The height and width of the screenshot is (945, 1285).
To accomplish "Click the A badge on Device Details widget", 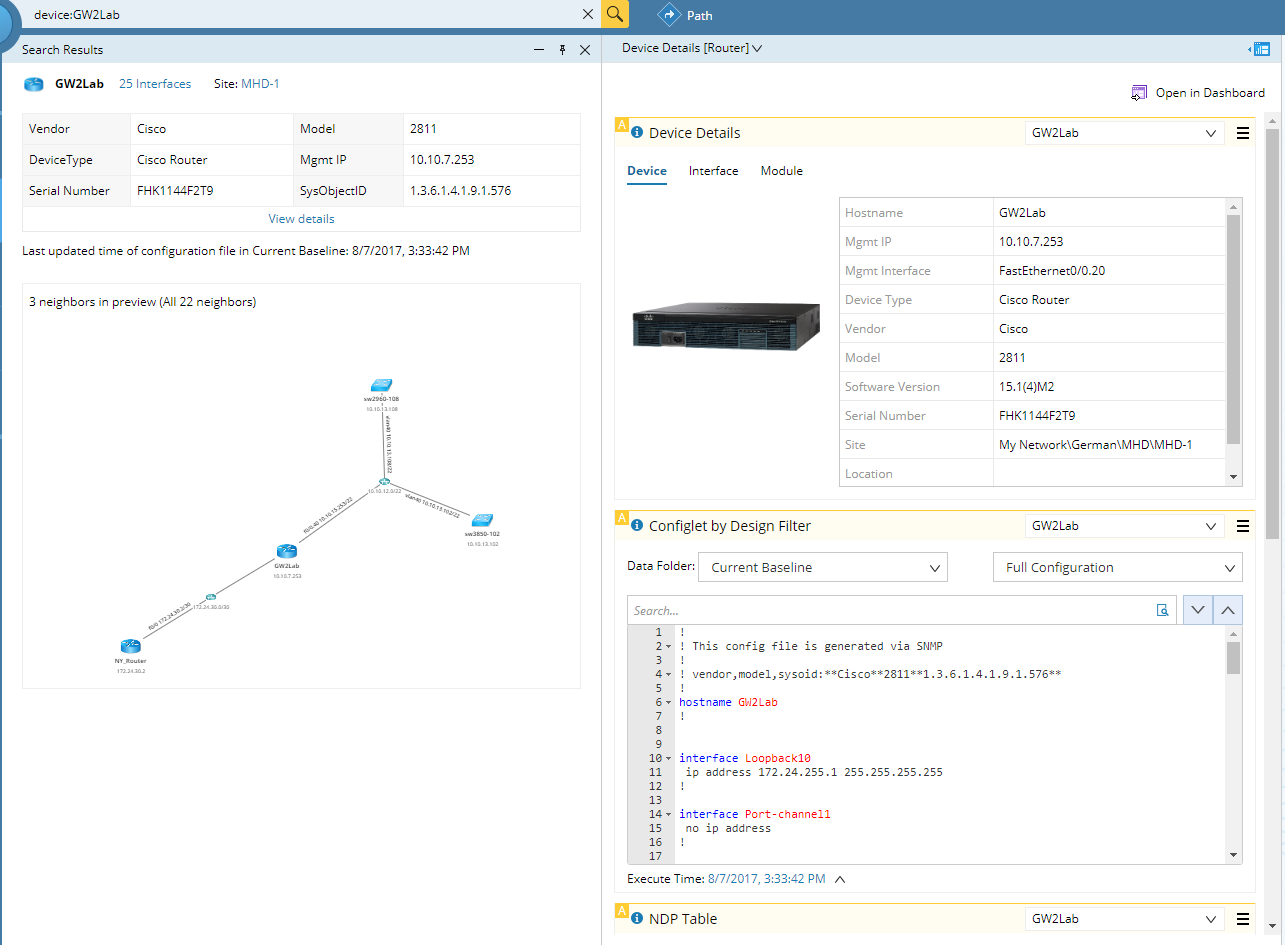I will coord(621,125).
